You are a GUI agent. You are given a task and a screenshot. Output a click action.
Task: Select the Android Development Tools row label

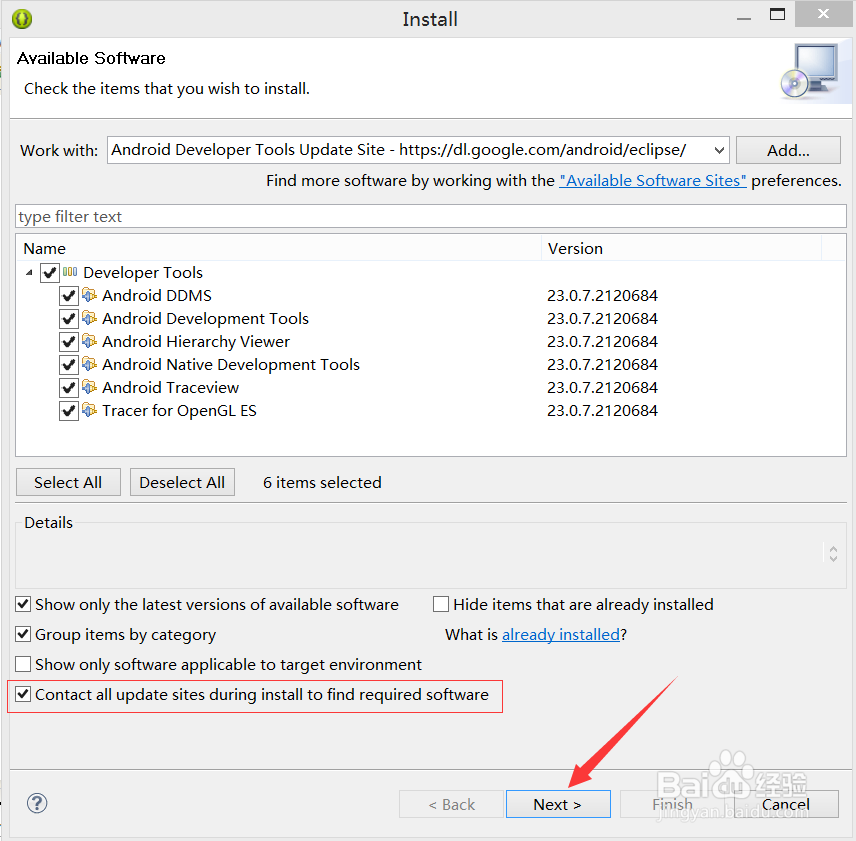(x=205, y=318)
